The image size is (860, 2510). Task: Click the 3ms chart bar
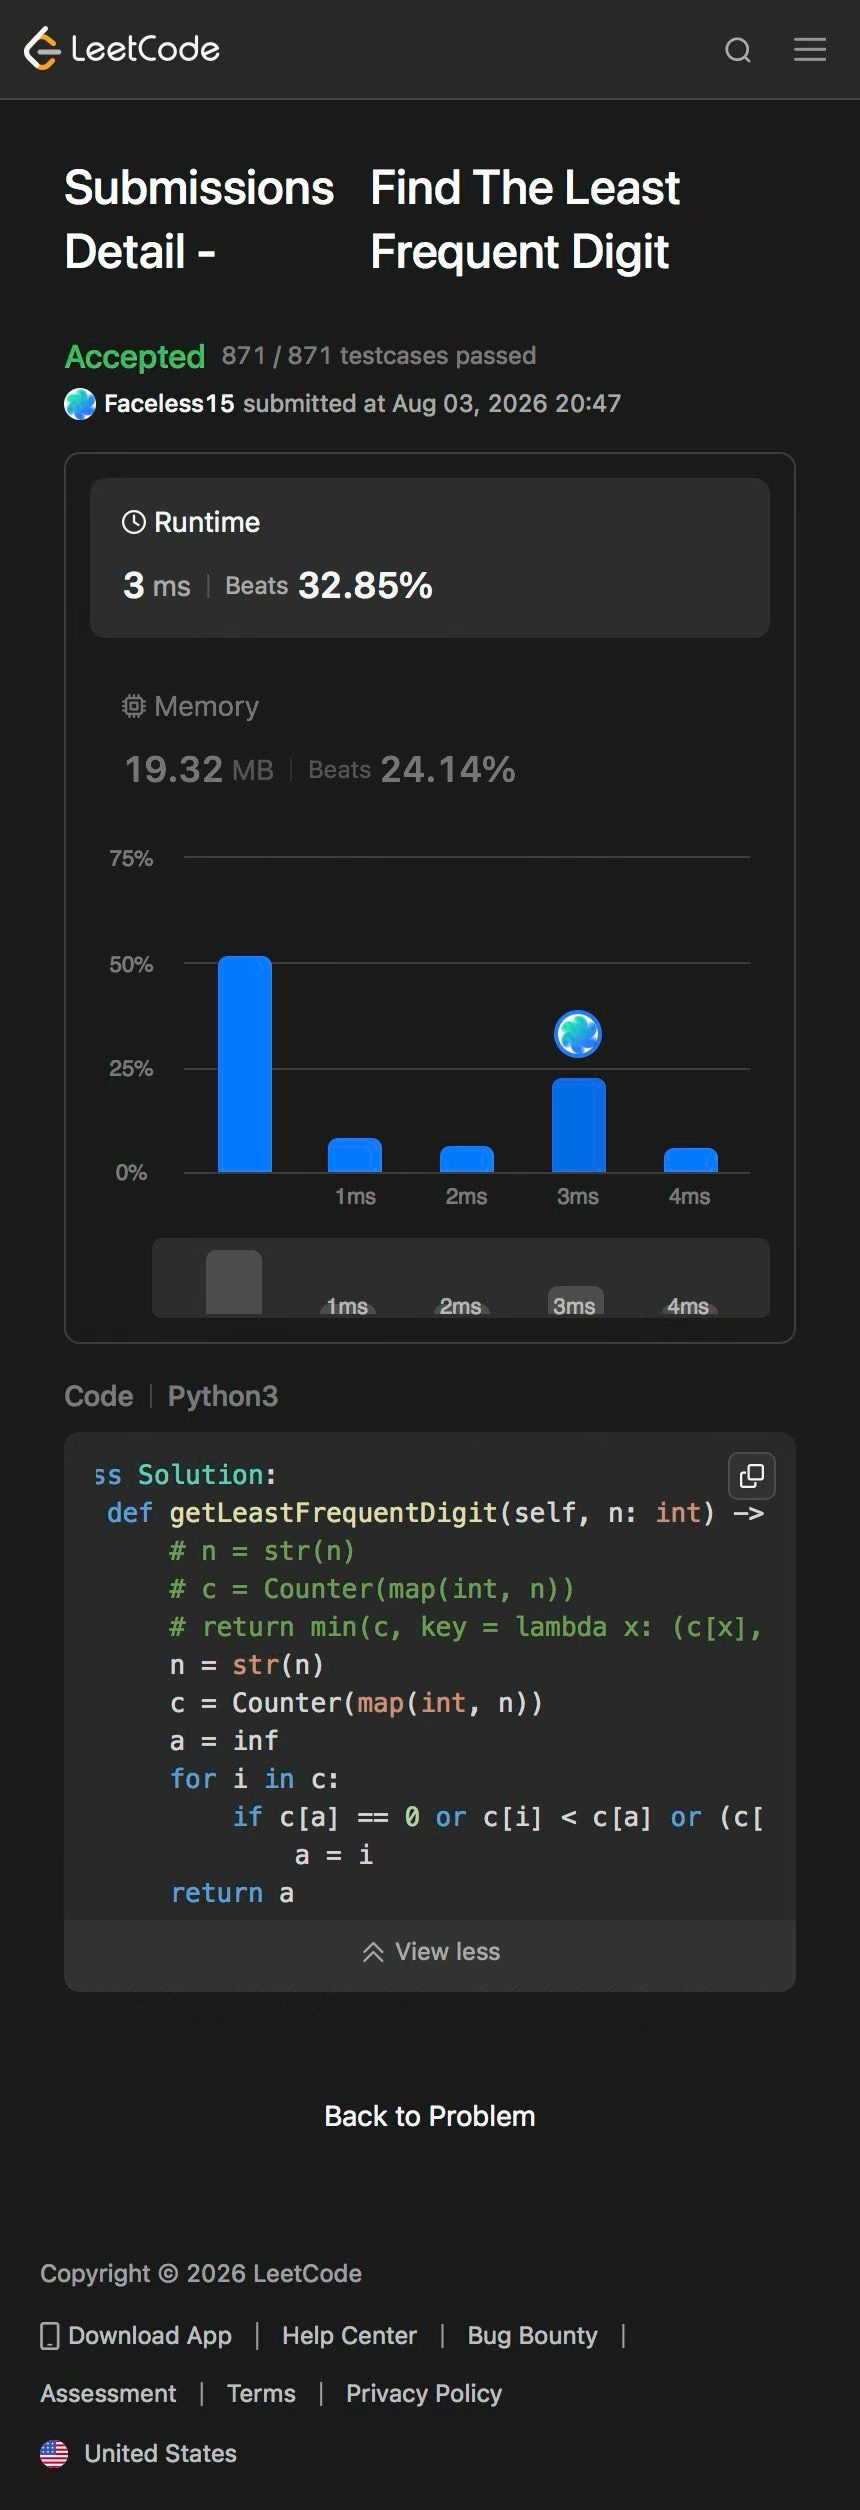coord(579,1125)
